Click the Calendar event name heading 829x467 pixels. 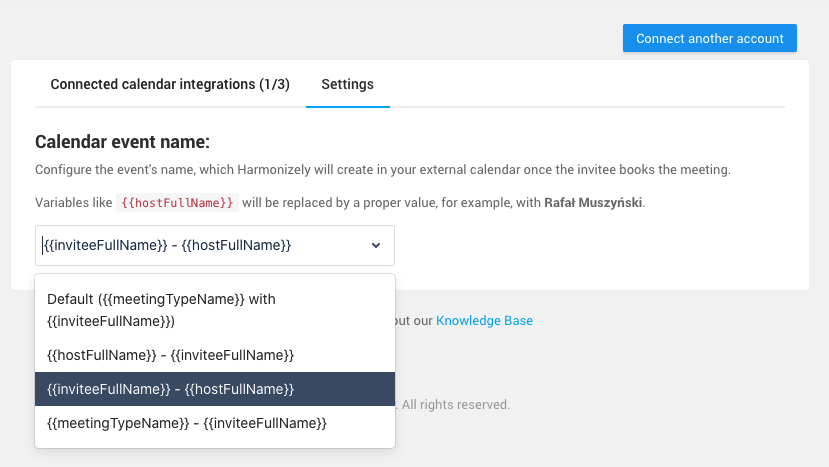tap(122, 142)
